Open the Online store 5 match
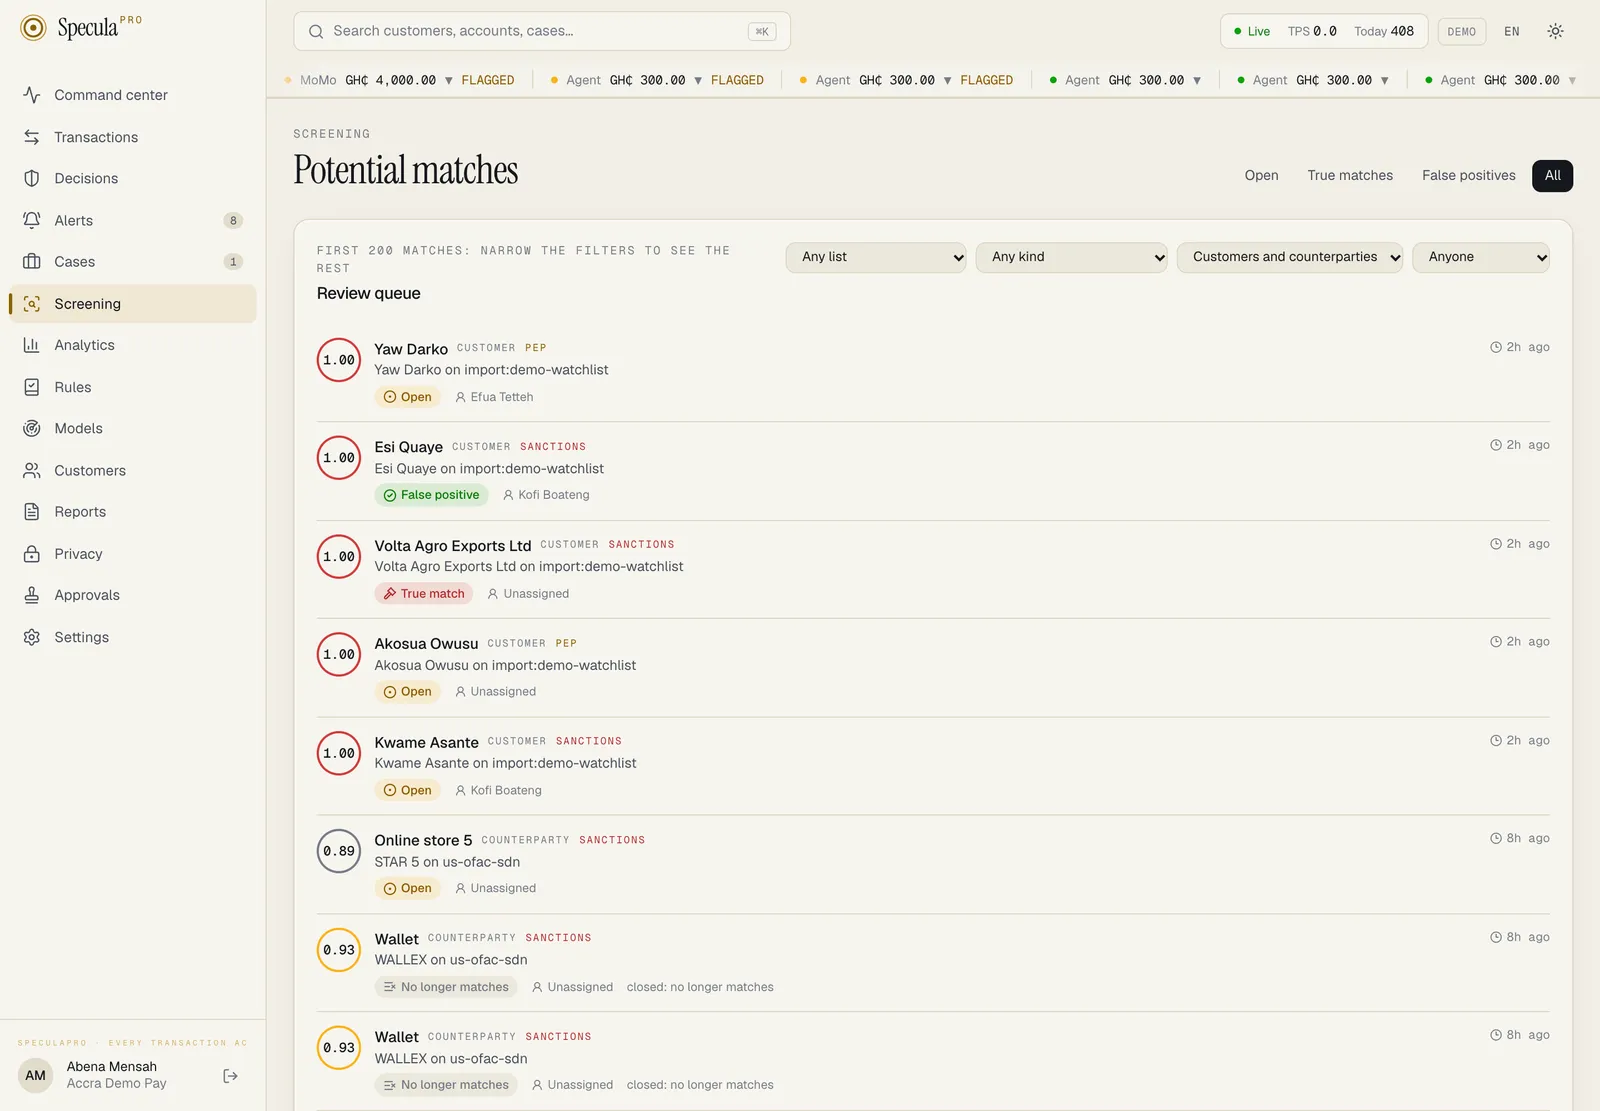The width and height of the screenshot is (1600, 1111). tap(933, 864)
